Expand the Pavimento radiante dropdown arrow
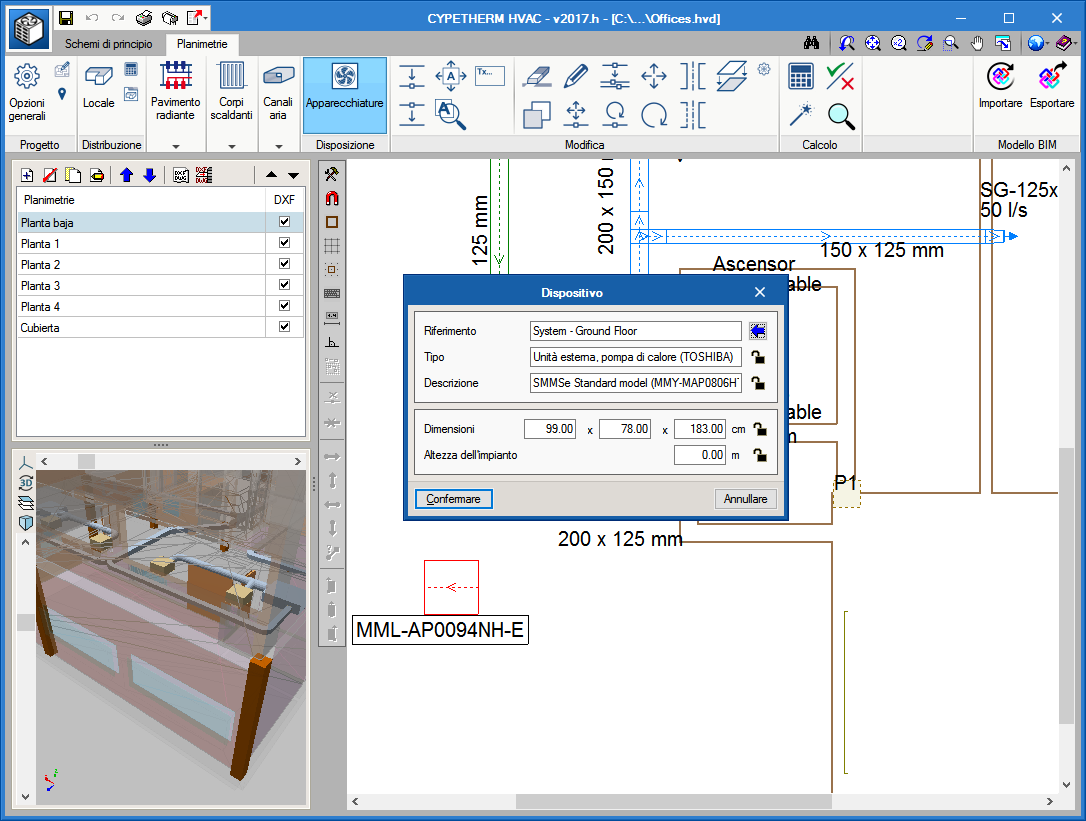Viewport: 1086px width, 821px height. pyautogui.click(x=176, y=146)
